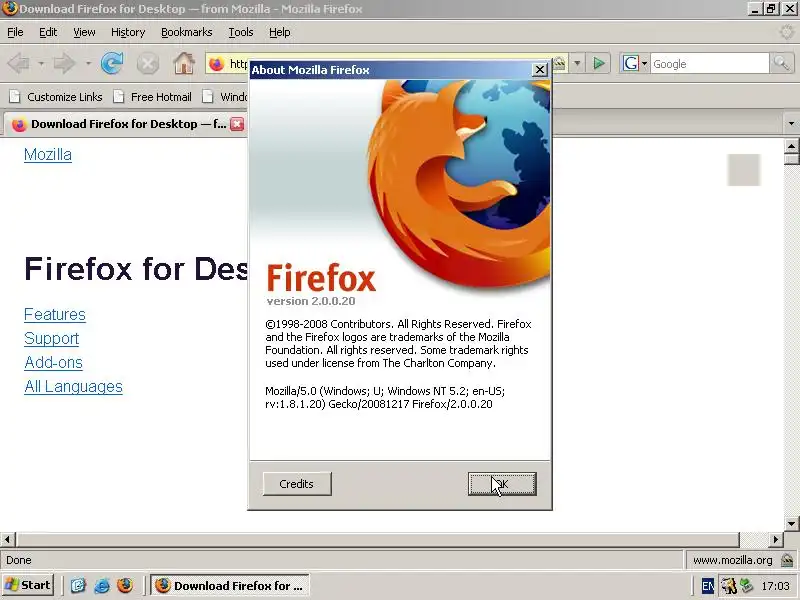Click the Download Firefox taskbar button
The height and width of the screenshot is (600, 800).
click(x=230, y=585)
